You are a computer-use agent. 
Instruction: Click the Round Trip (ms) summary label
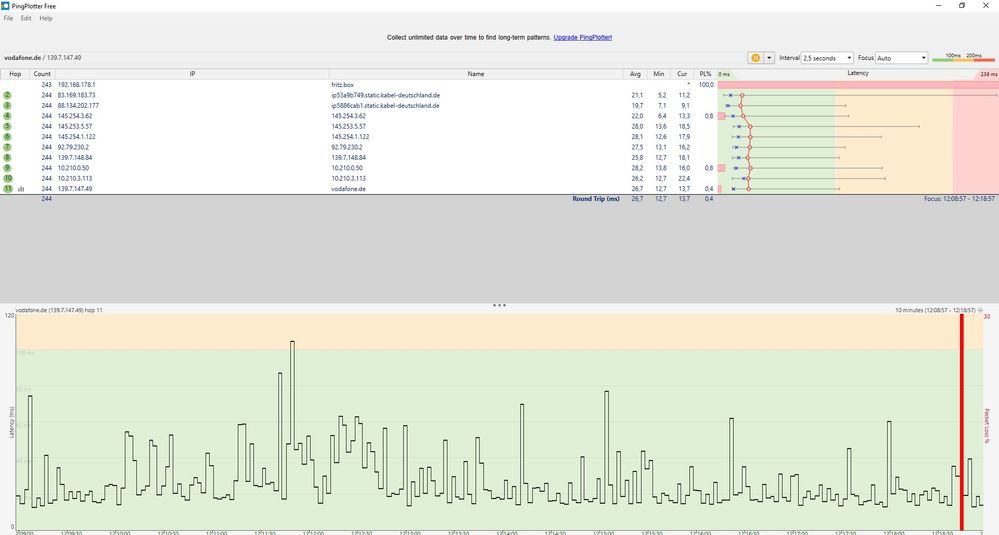(596, 199)
